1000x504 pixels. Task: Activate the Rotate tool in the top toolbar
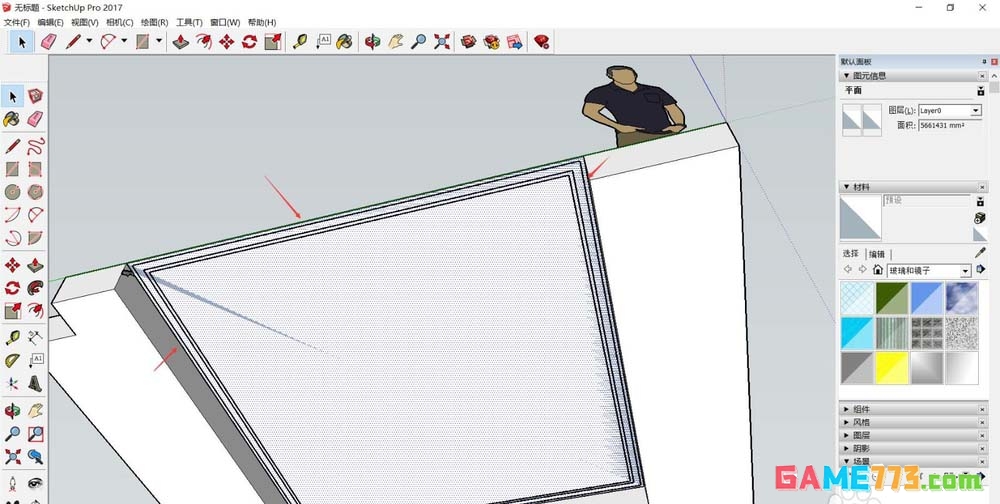249,42
